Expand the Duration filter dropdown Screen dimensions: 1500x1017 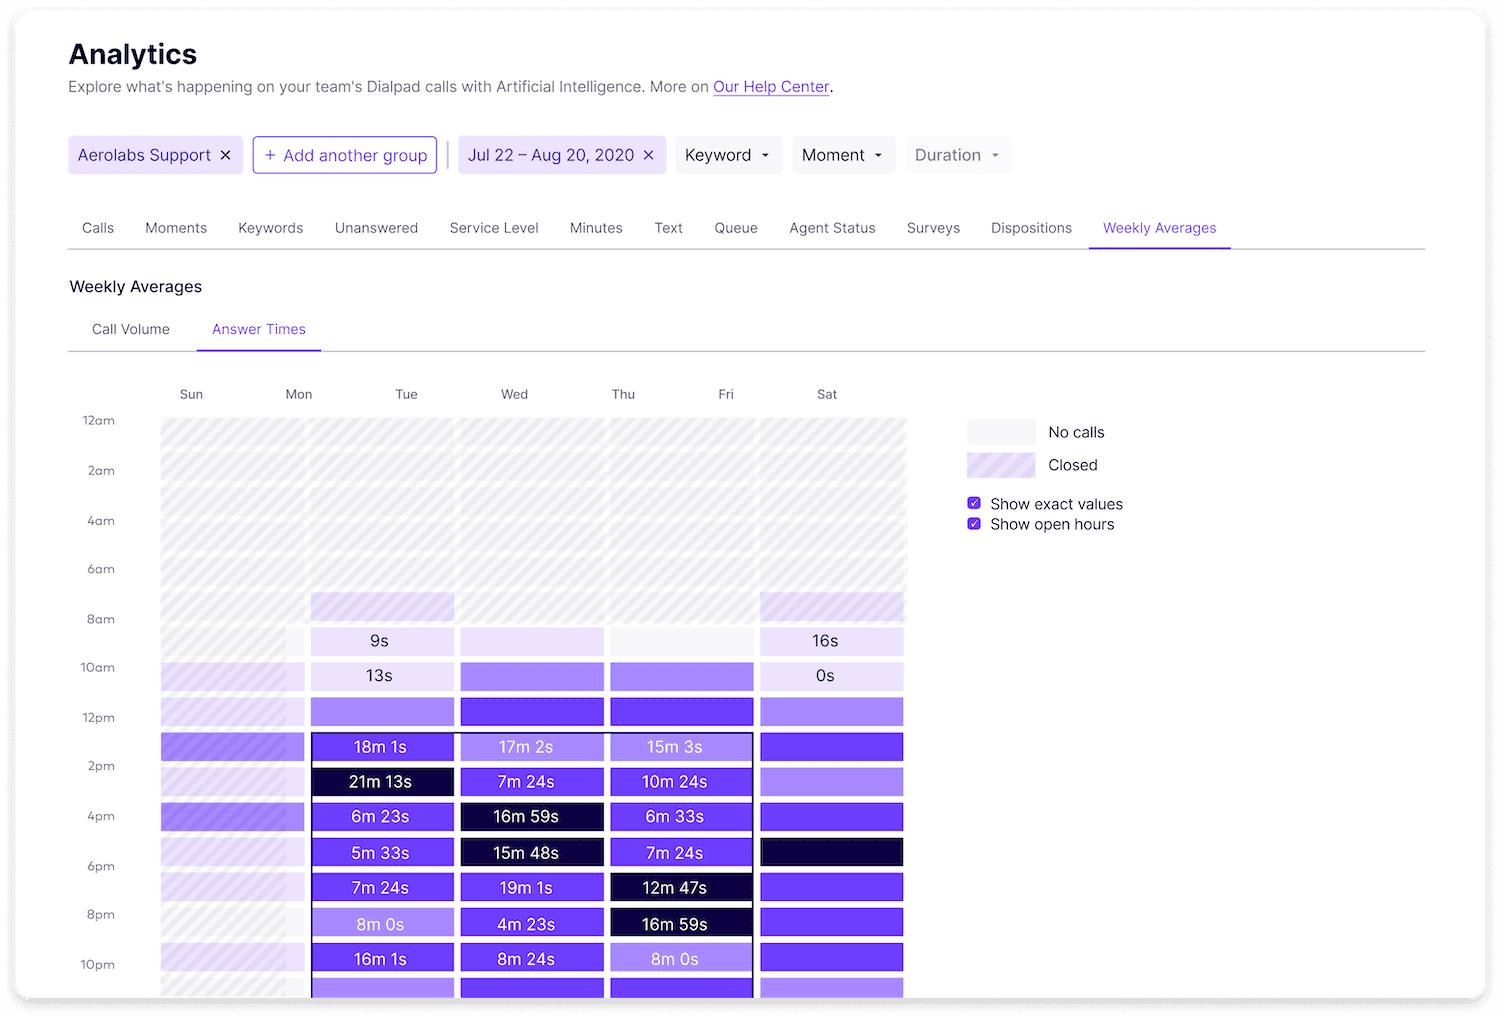[957, 155]
